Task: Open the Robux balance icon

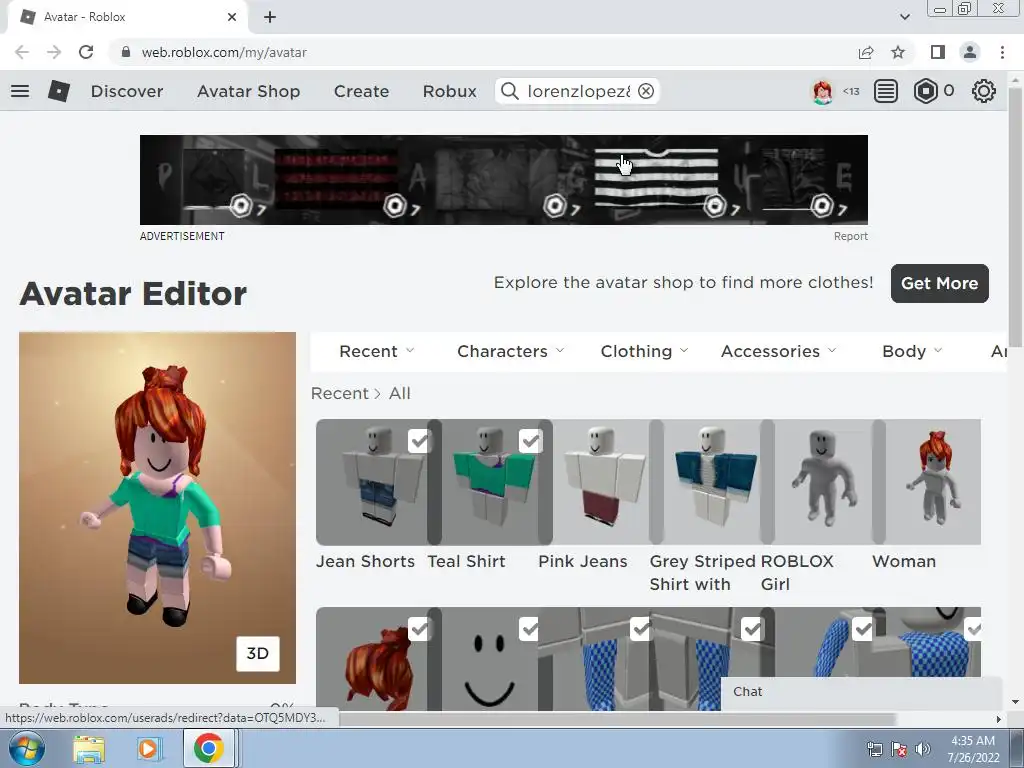Action: 925,91
